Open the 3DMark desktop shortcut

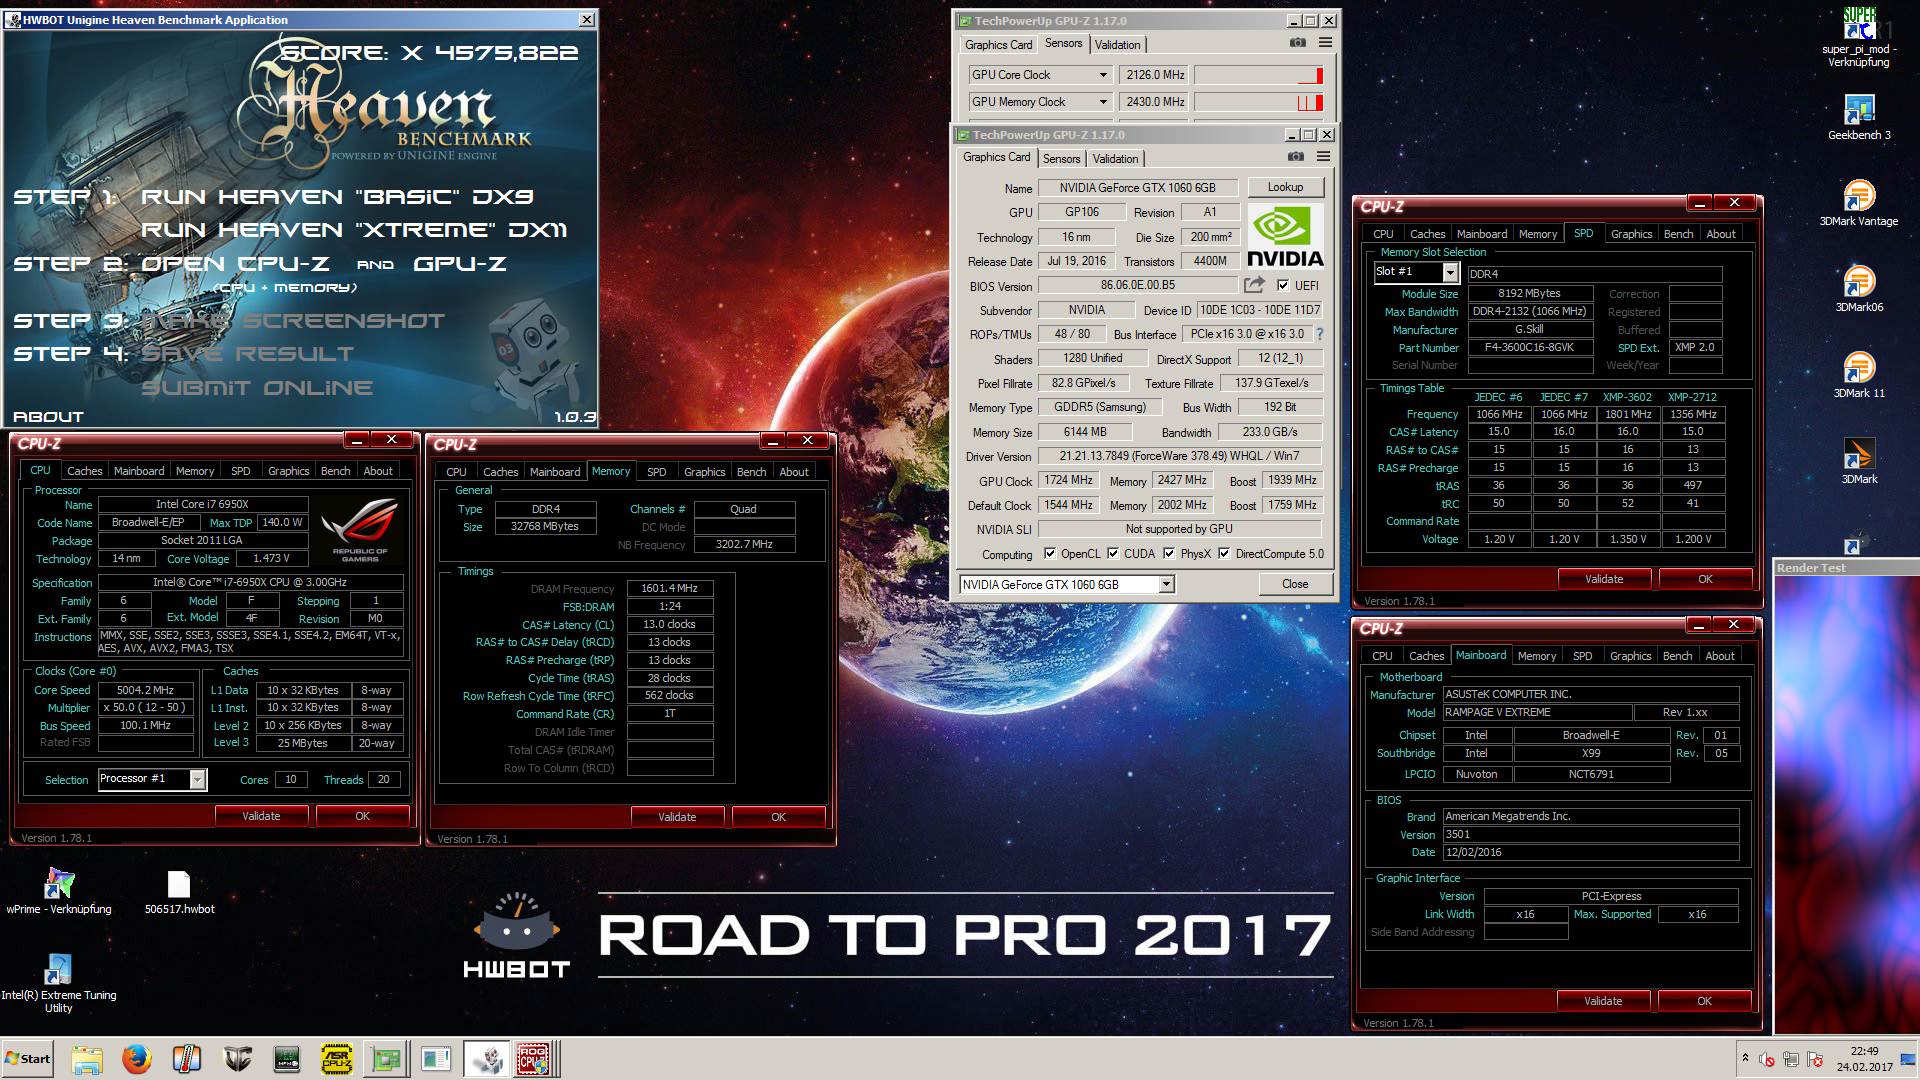coord(1859,461)
